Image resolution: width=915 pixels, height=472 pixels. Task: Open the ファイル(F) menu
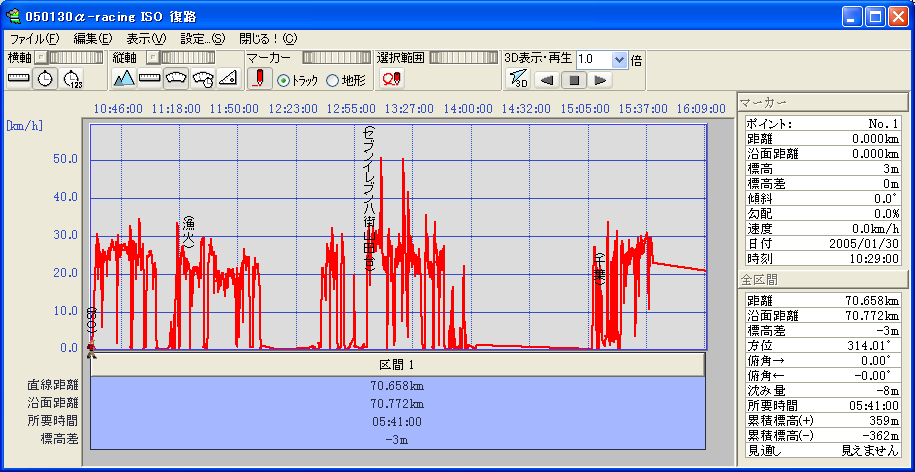(x=34, y=39)
